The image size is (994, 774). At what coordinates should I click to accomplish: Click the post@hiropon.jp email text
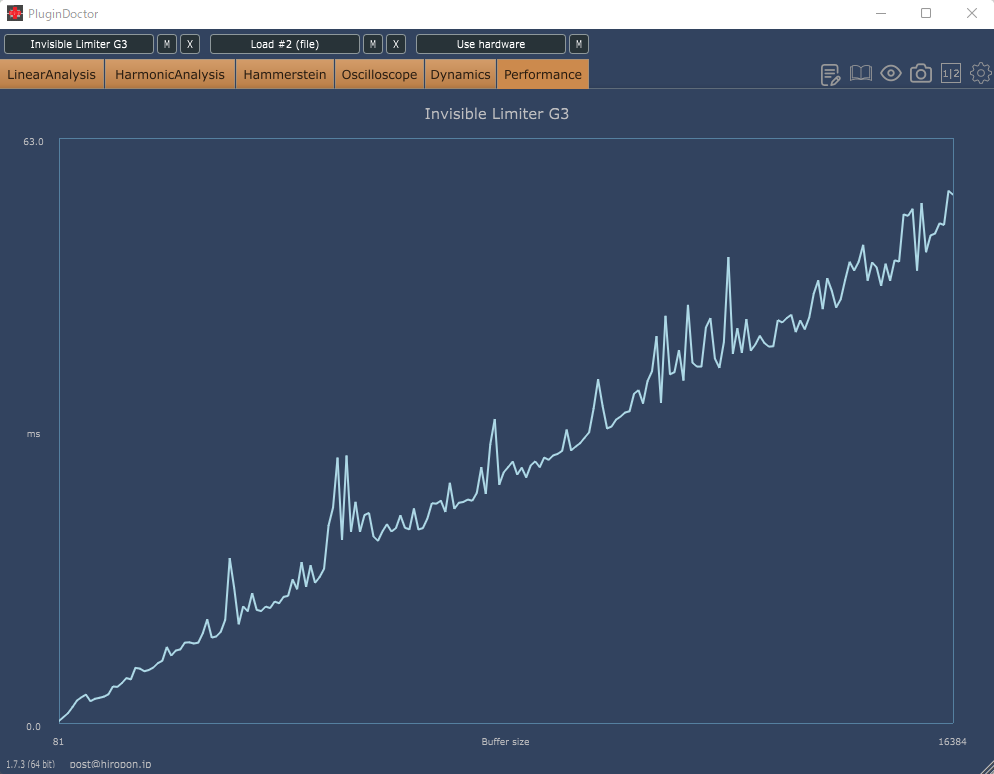(110, 764)
